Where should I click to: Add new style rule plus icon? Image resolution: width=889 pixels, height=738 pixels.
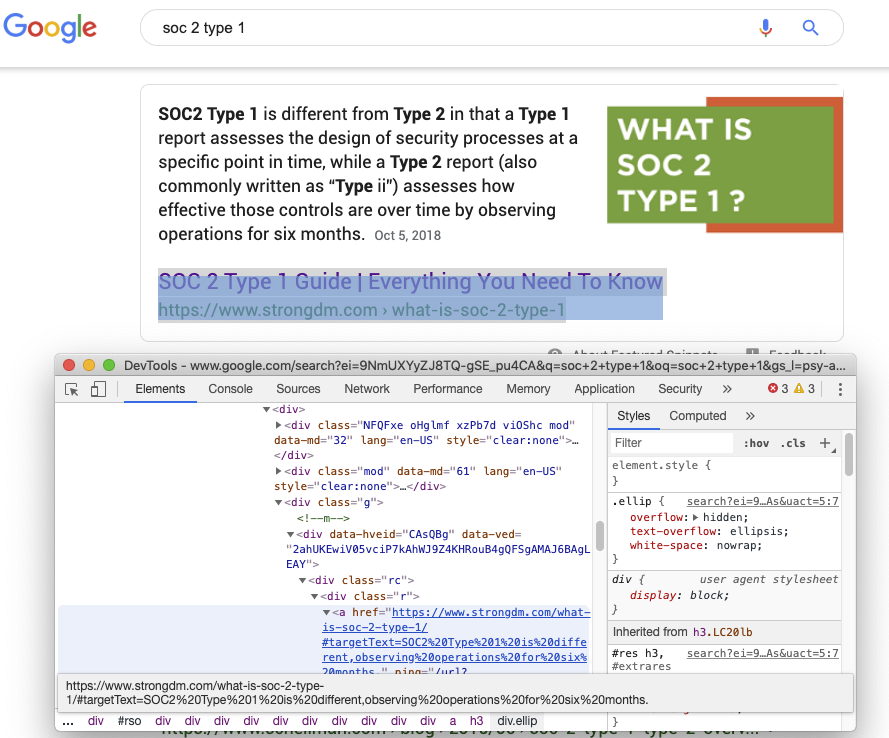click(x=826, y=443)
